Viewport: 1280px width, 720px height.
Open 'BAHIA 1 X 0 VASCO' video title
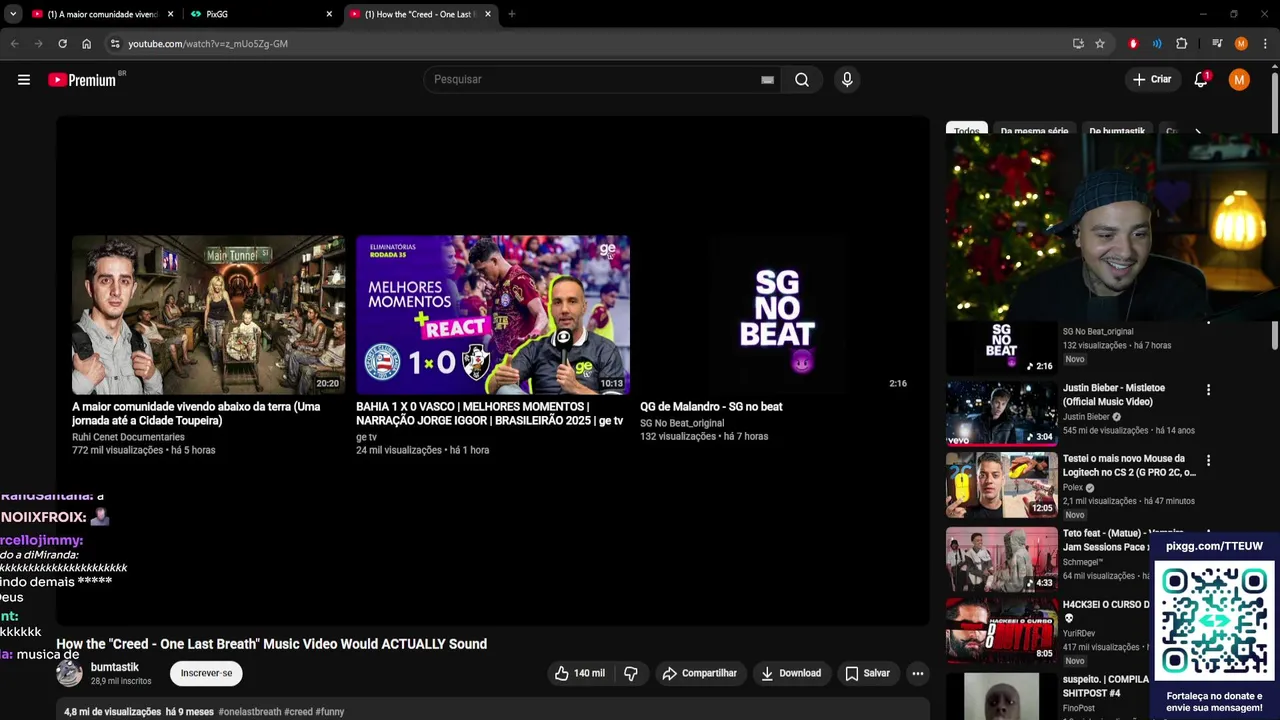click(489, 414)
